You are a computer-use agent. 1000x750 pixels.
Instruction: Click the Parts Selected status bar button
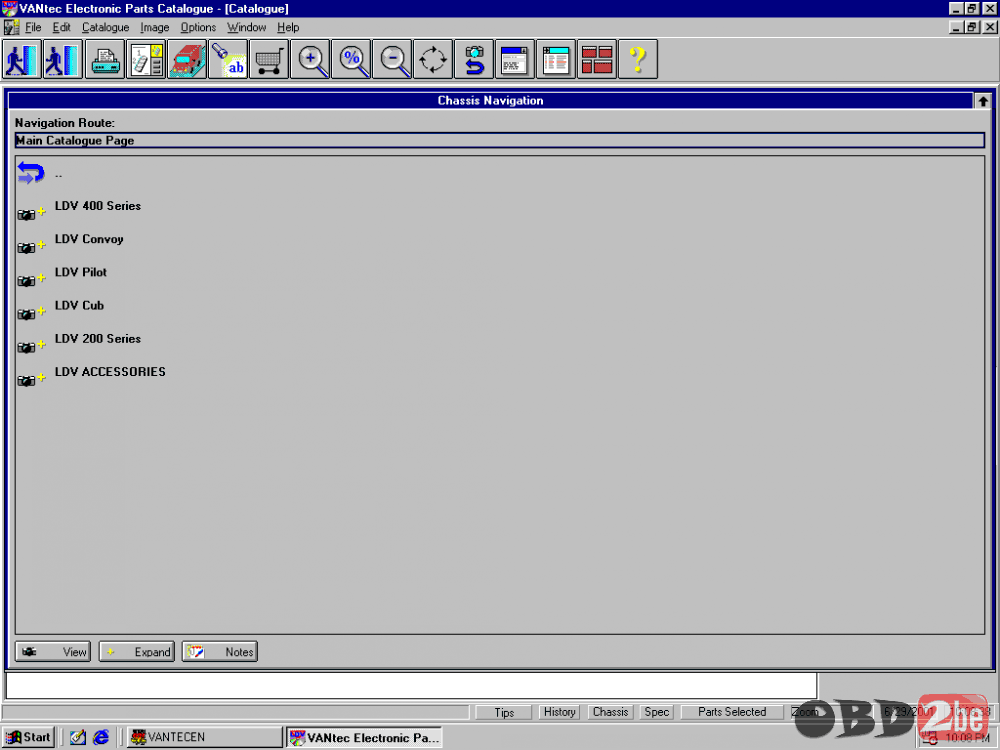coord(732,712)
